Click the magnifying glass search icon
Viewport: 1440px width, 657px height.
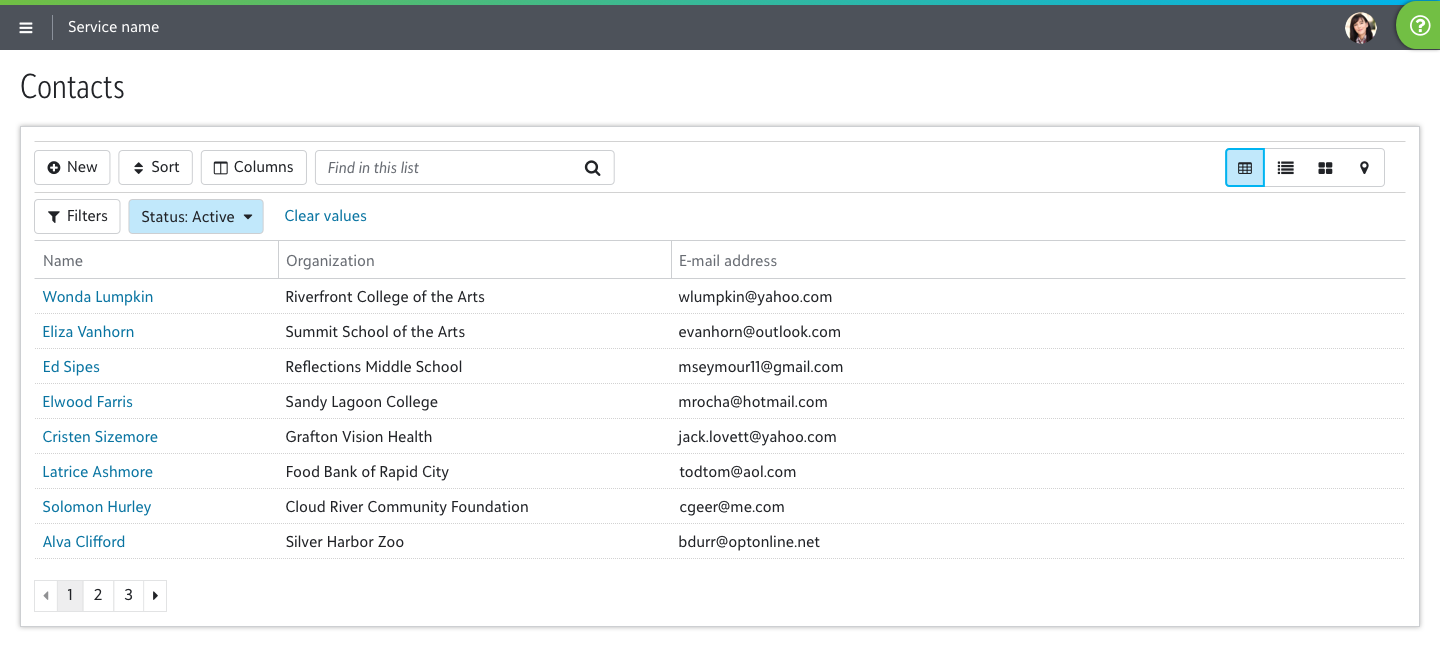592,168
